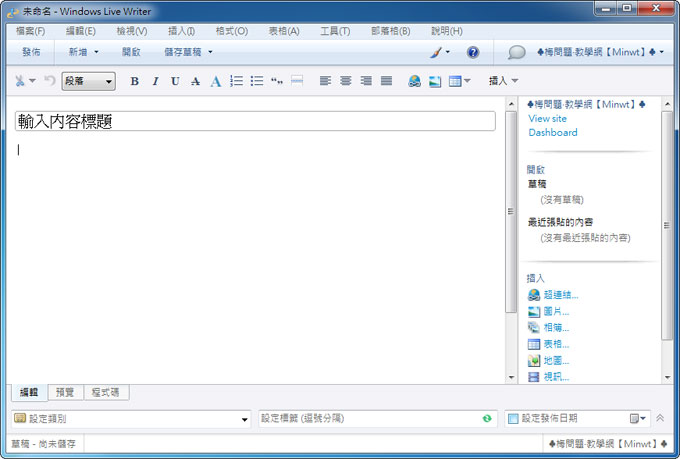Expand the 儲存草稿 dropdown arrow
Viewport: 680px width, 459px height.
[210, 52]
